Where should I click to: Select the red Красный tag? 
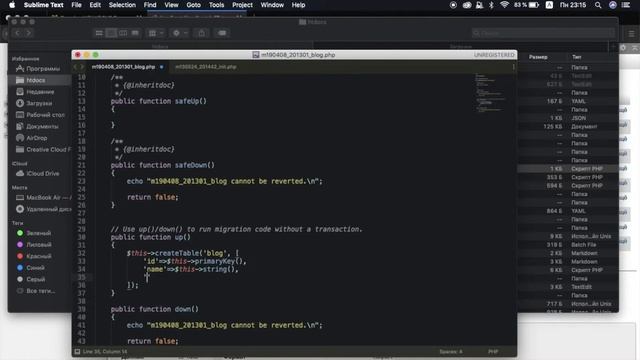40,256
